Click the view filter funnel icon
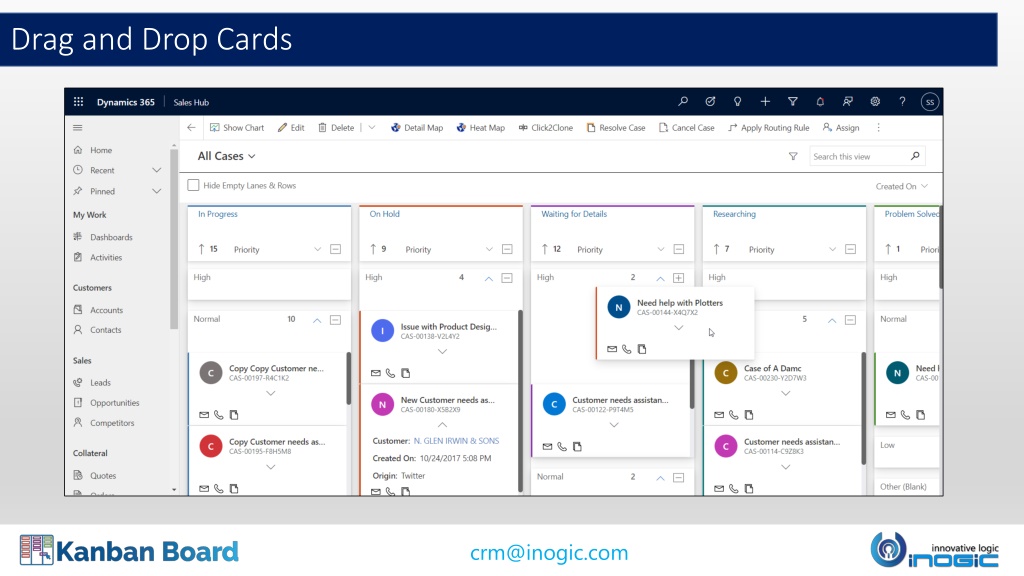 click(793, 157)
